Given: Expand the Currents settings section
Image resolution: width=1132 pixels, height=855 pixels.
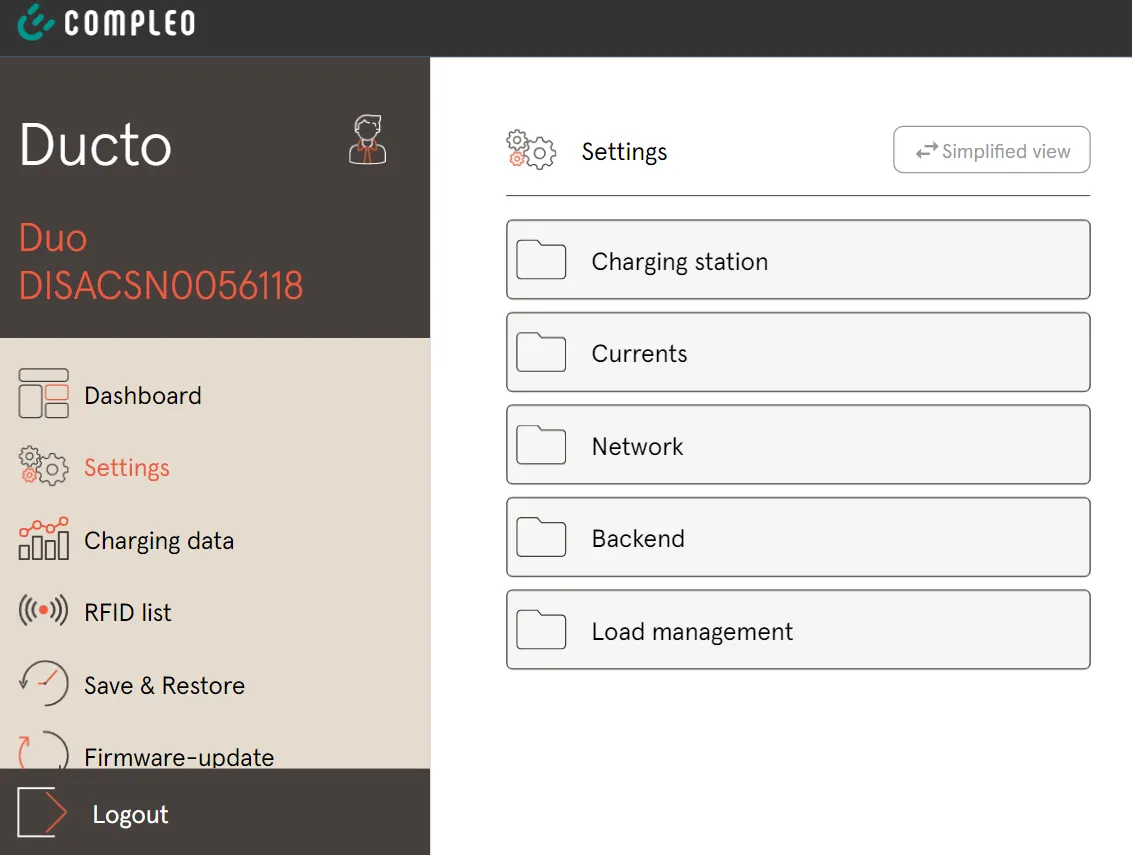Looking at the screenshot, I should (x=798, y=352).
